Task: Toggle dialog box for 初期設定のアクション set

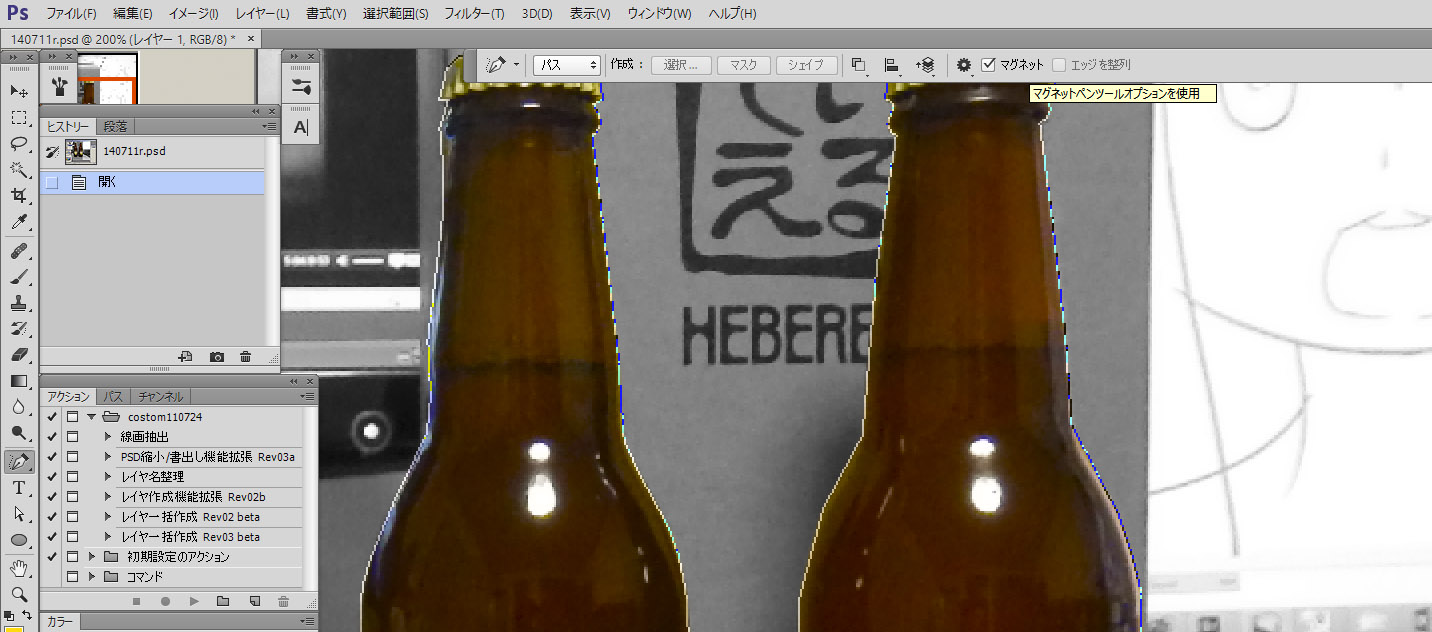Action: coord(72,556)
